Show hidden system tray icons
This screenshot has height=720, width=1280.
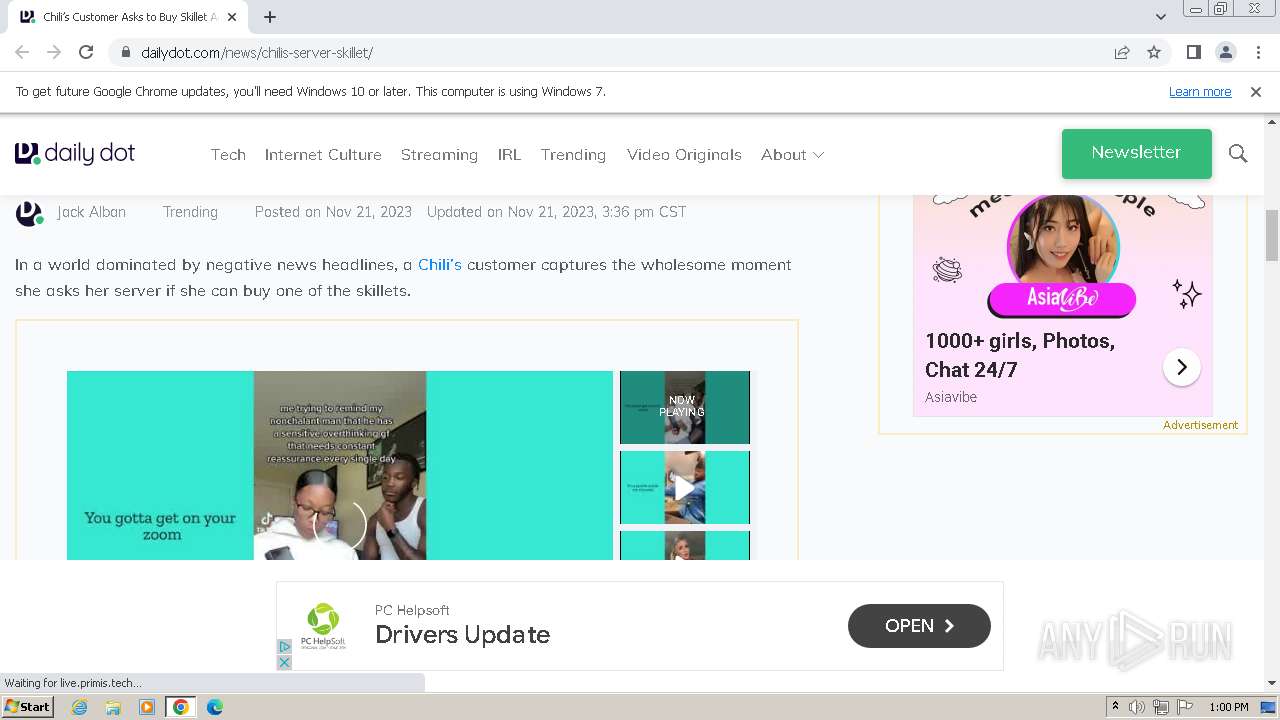point(1115,707)
